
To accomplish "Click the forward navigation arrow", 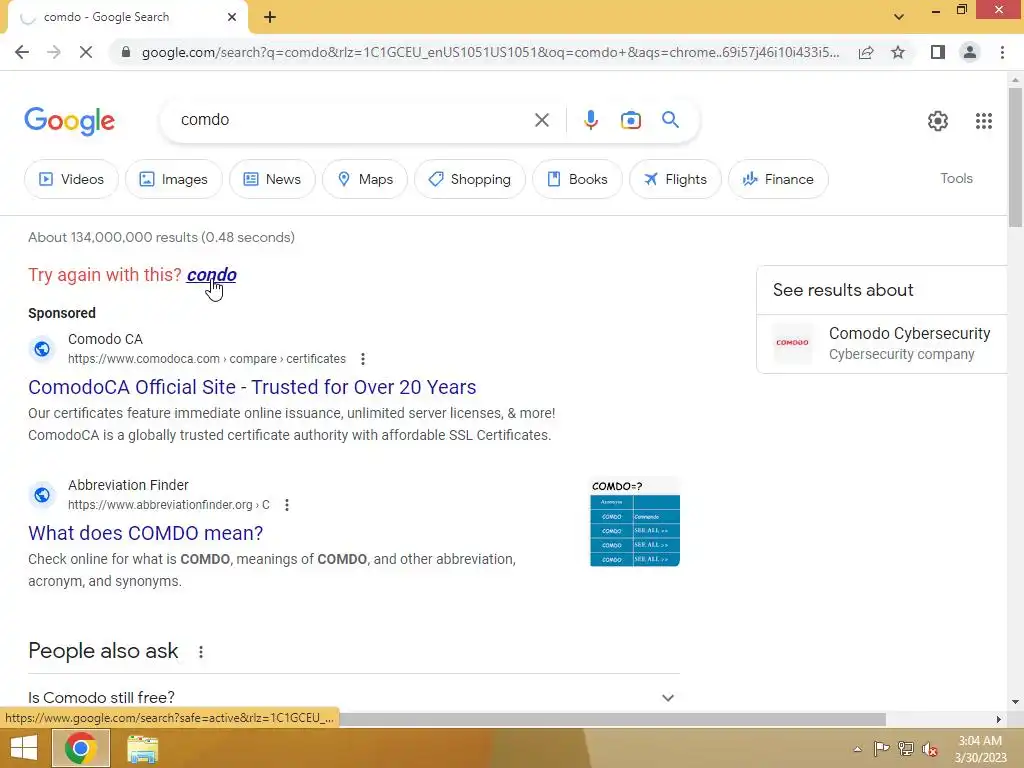I will 54,52.
